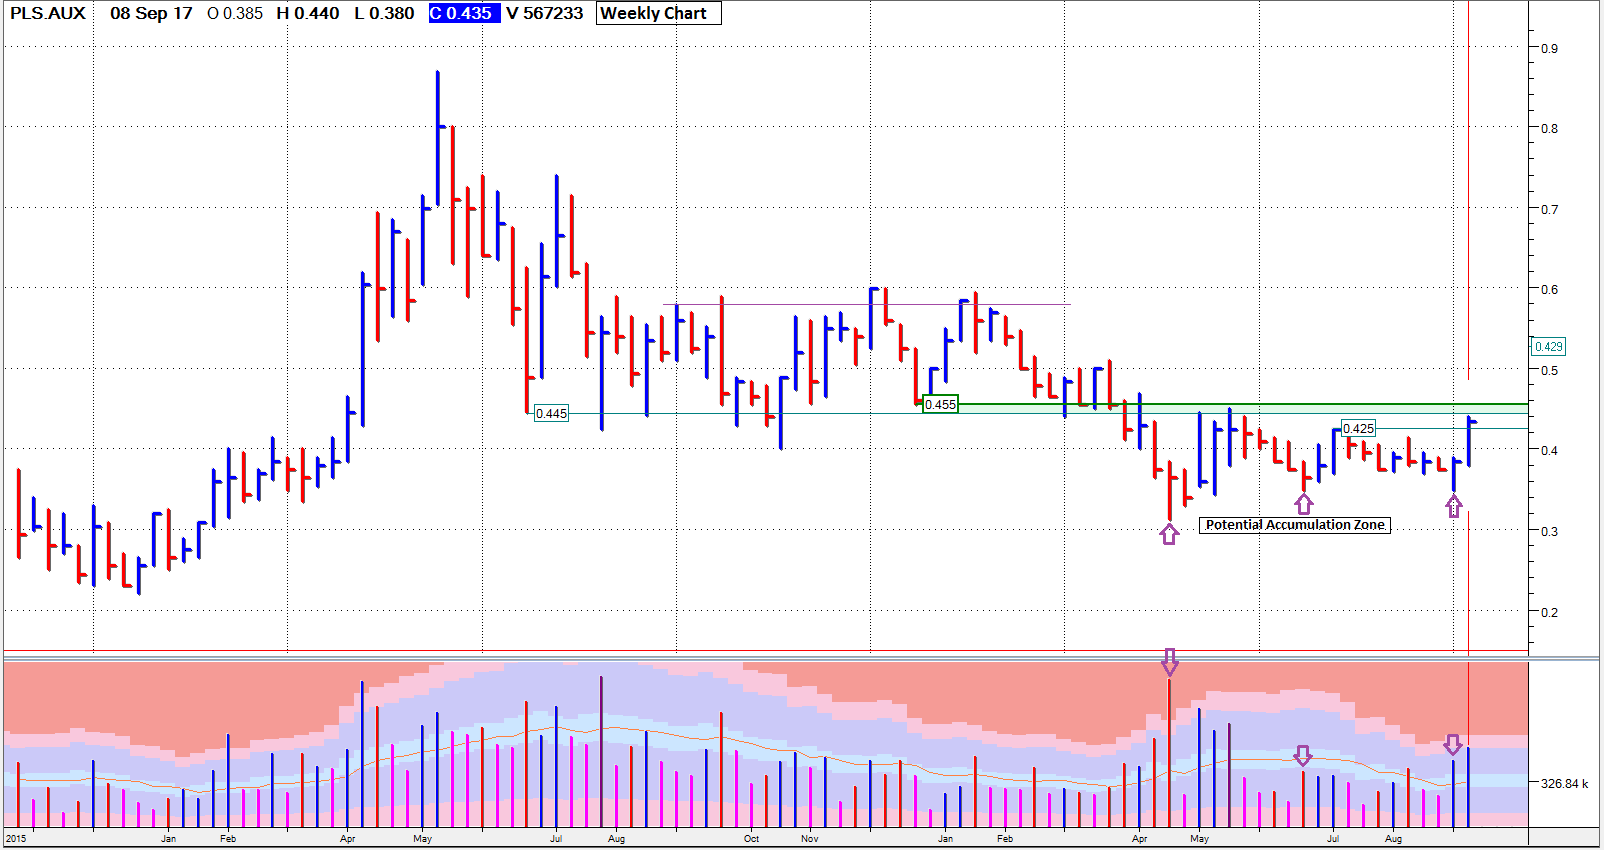Click the open price O 0.385
This screenshot has height=850, width=1604.
pyautogui.click(x=236, y=13)
